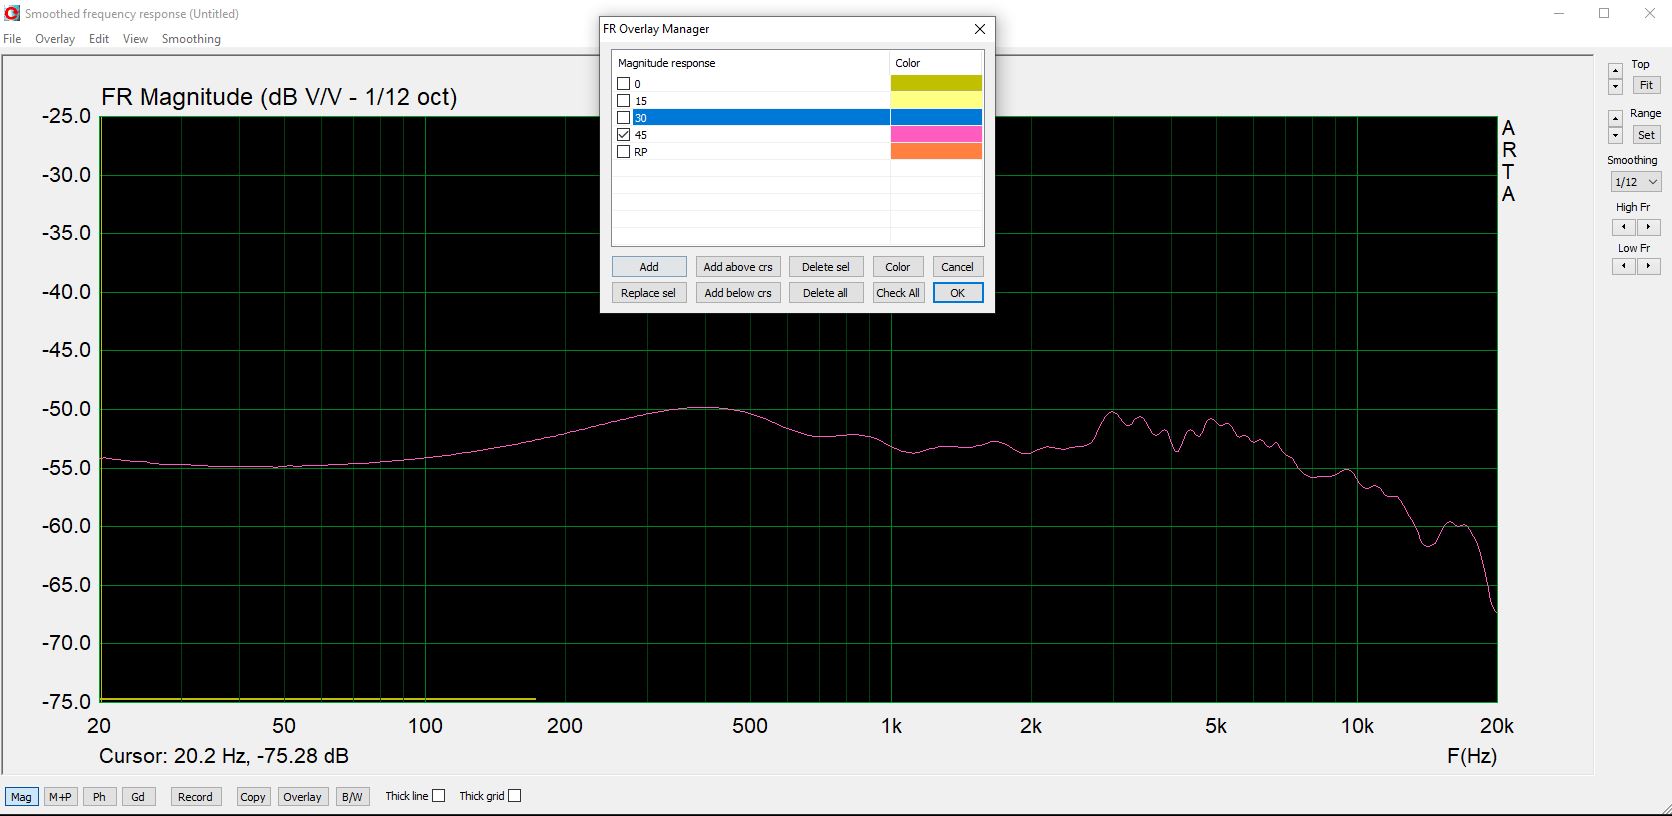Click the Top up arrow
The height and width of the screenshot is (816, 1672).
click(1615, 71)
